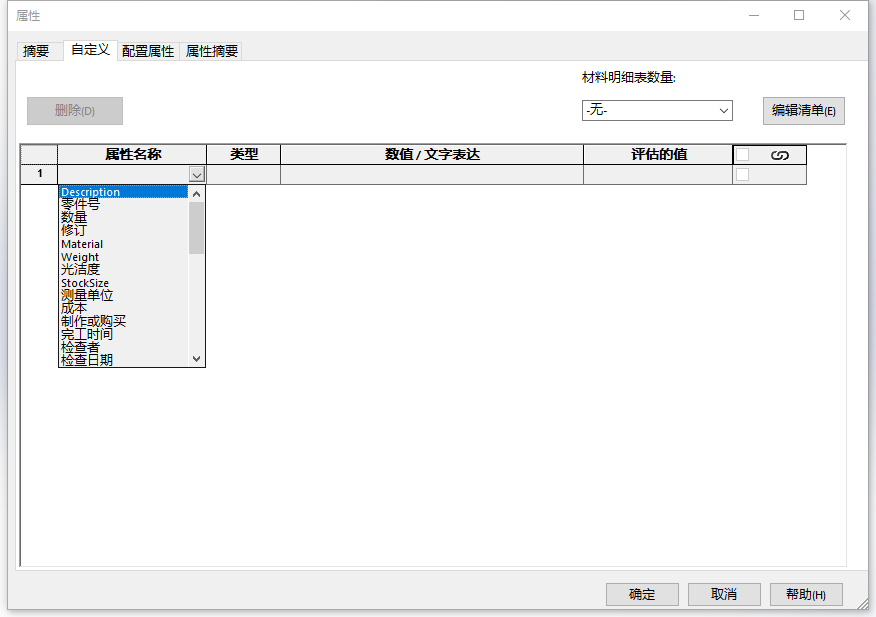Minimize the 属性 dialog window
Viewport: 876px width, 617px height.
(x=754, y=15)
